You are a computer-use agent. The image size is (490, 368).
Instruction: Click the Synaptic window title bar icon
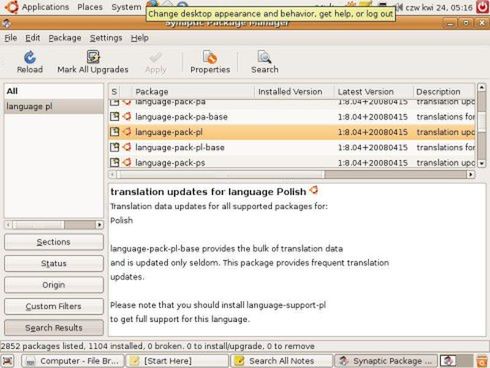coord(7,23)
